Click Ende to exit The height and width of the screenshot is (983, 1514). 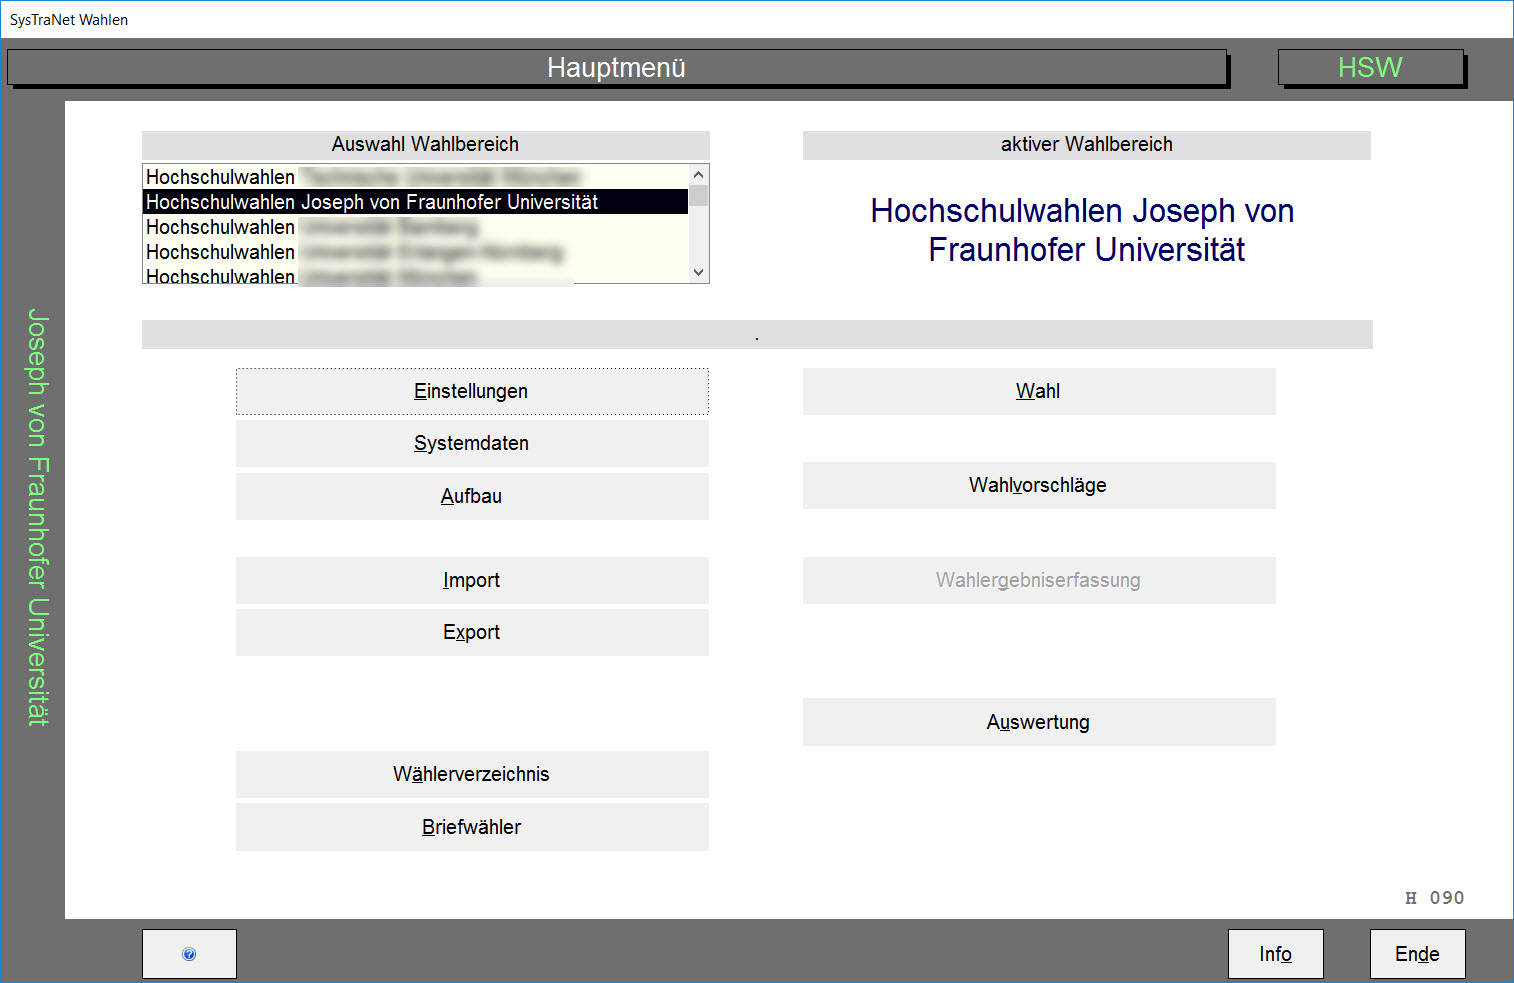point(1418,954)
